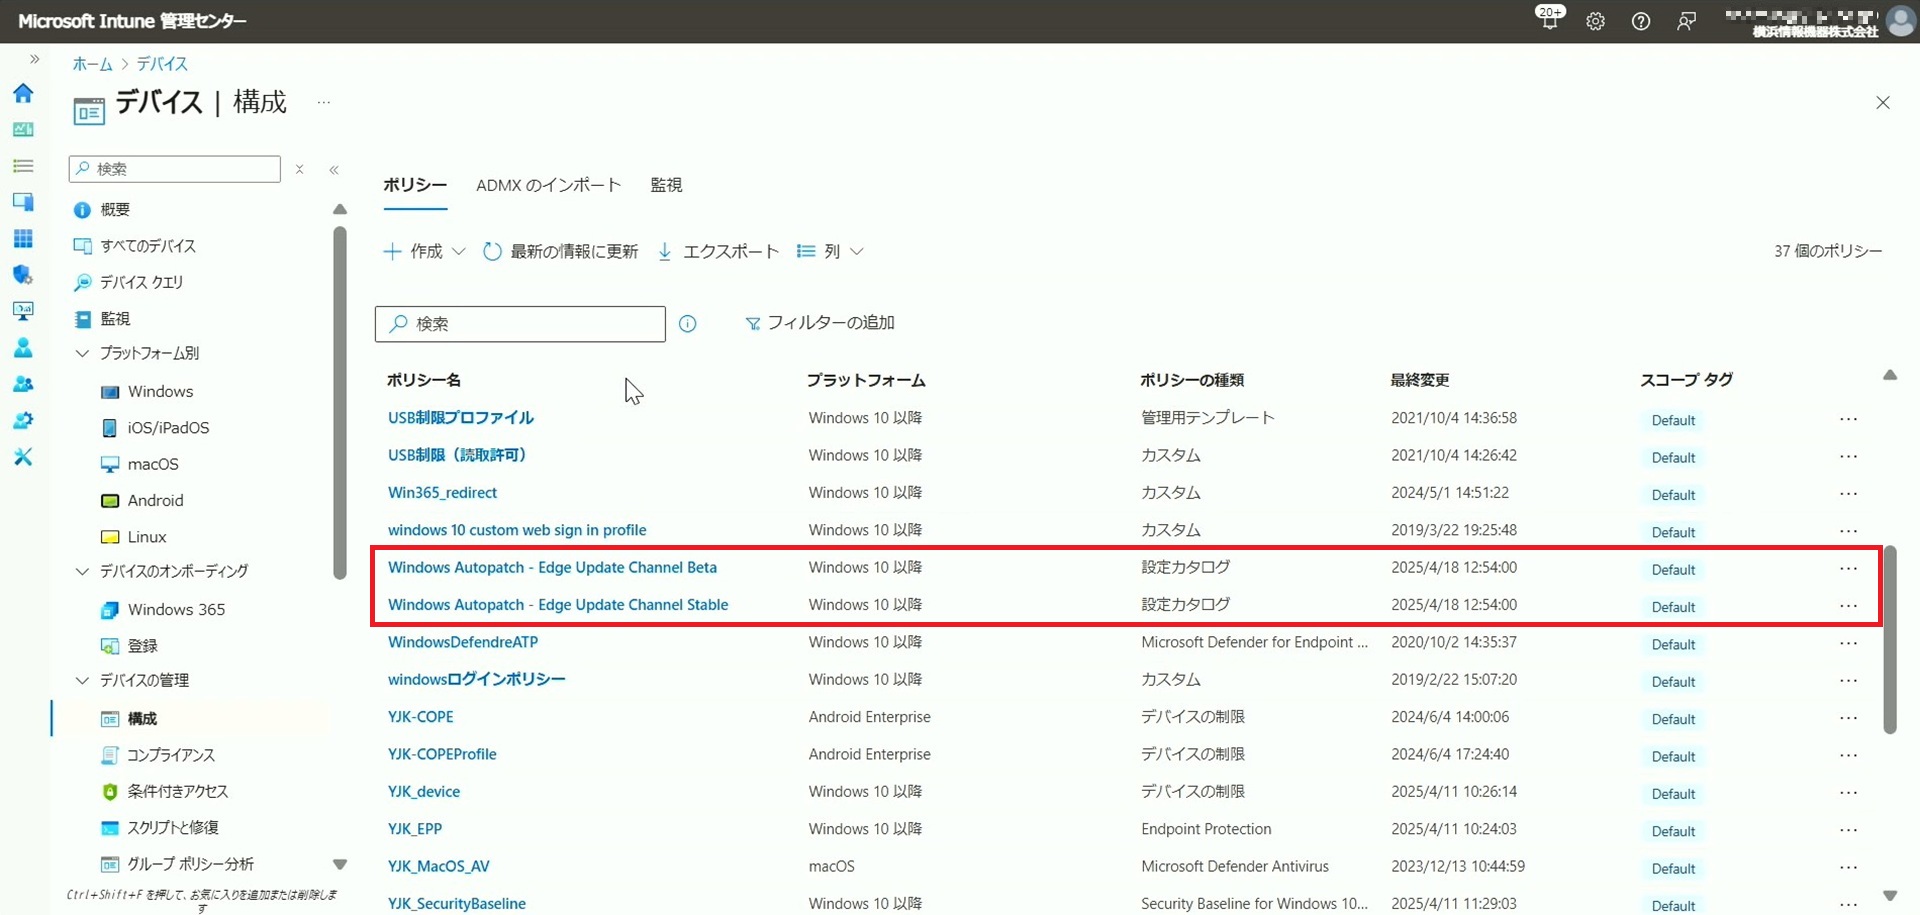Collapse the sidebar menu panel
Screen dimensions: 1920x915
334,170
